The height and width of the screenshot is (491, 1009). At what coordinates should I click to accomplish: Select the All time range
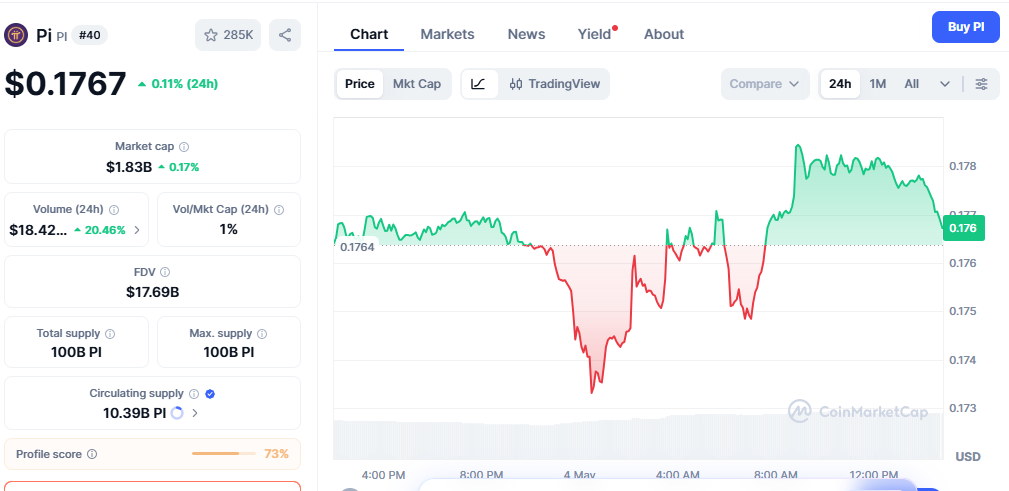tap(912, 84)
